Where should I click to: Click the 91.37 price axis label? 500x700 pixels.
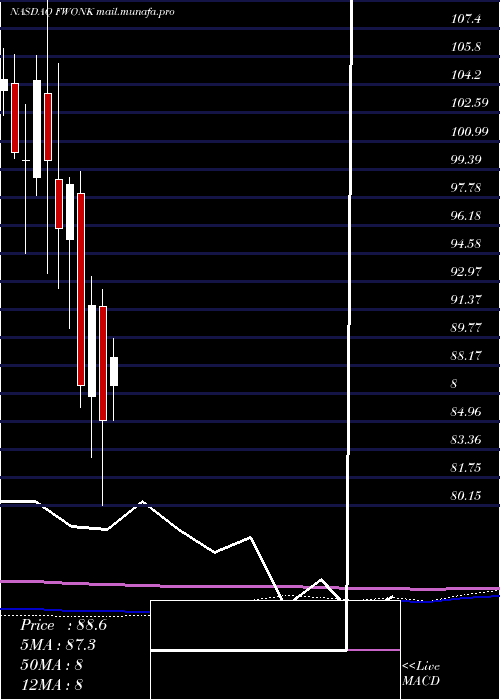point(466,300)
